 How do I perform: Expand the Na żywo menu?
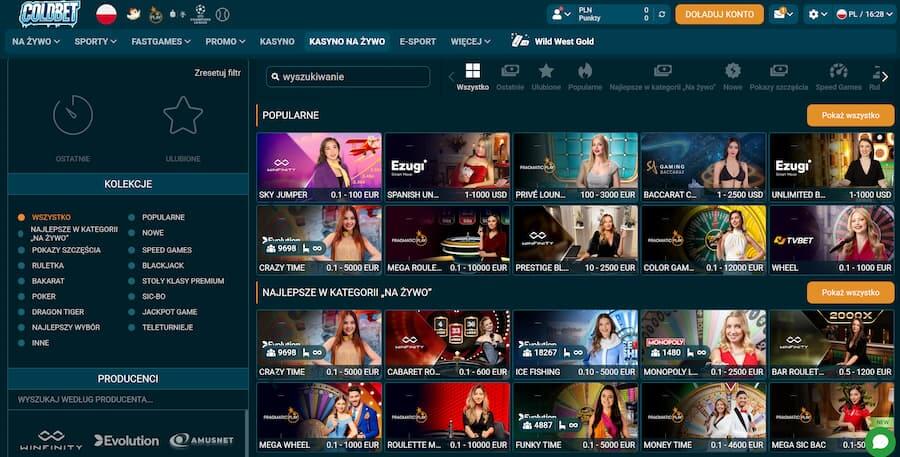[36, 41]
